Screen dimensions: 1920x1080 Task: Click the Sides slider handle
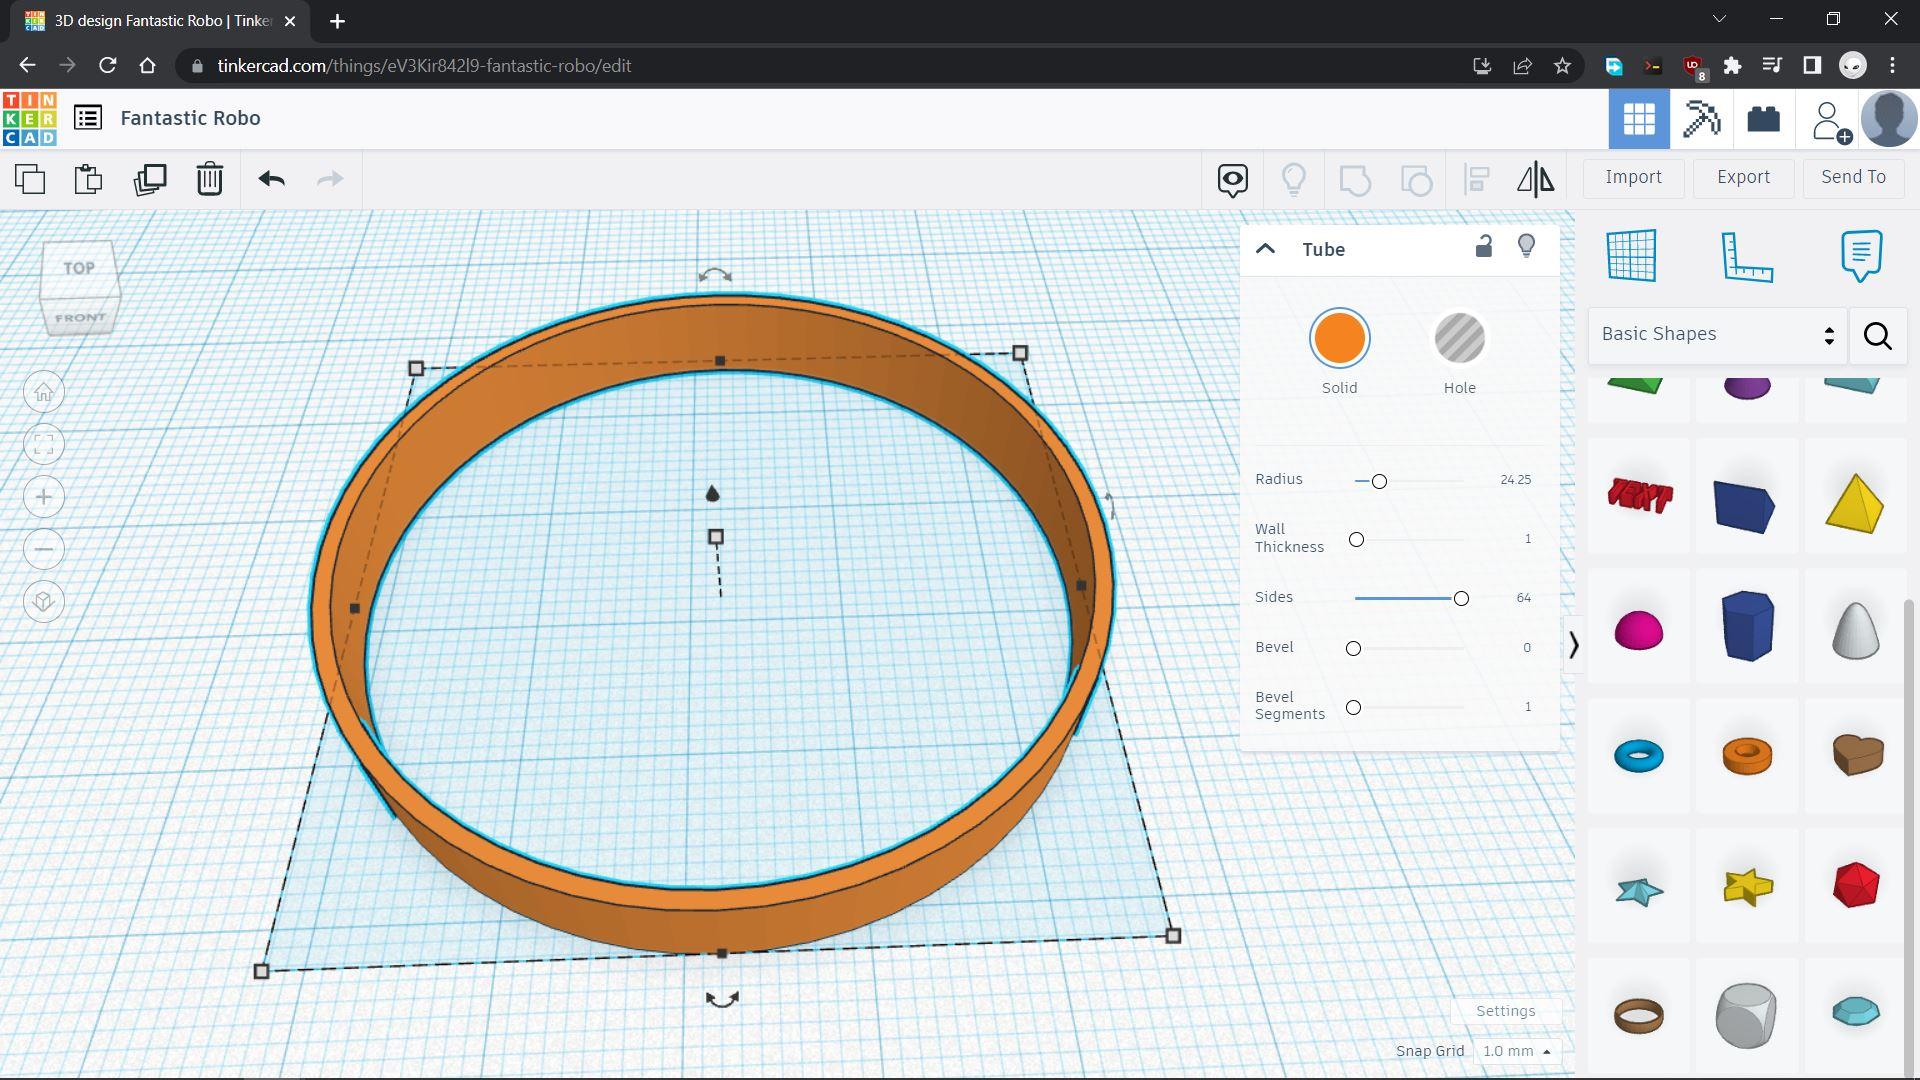coord(1461,598)
